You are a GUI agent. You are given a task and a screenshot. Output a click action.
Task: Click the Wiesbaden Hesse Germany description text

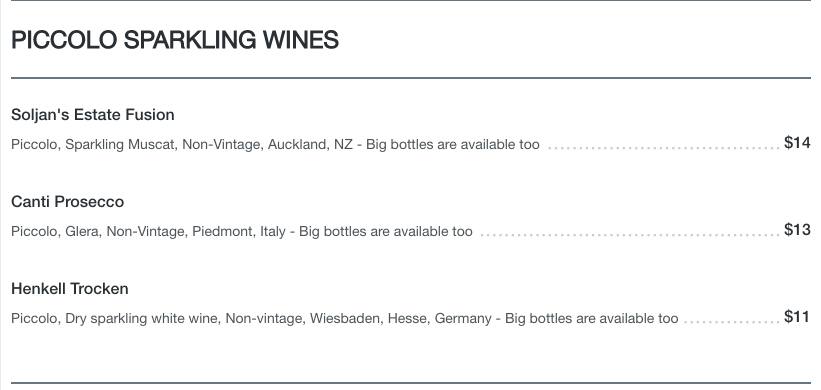click(x=345, y=318)
